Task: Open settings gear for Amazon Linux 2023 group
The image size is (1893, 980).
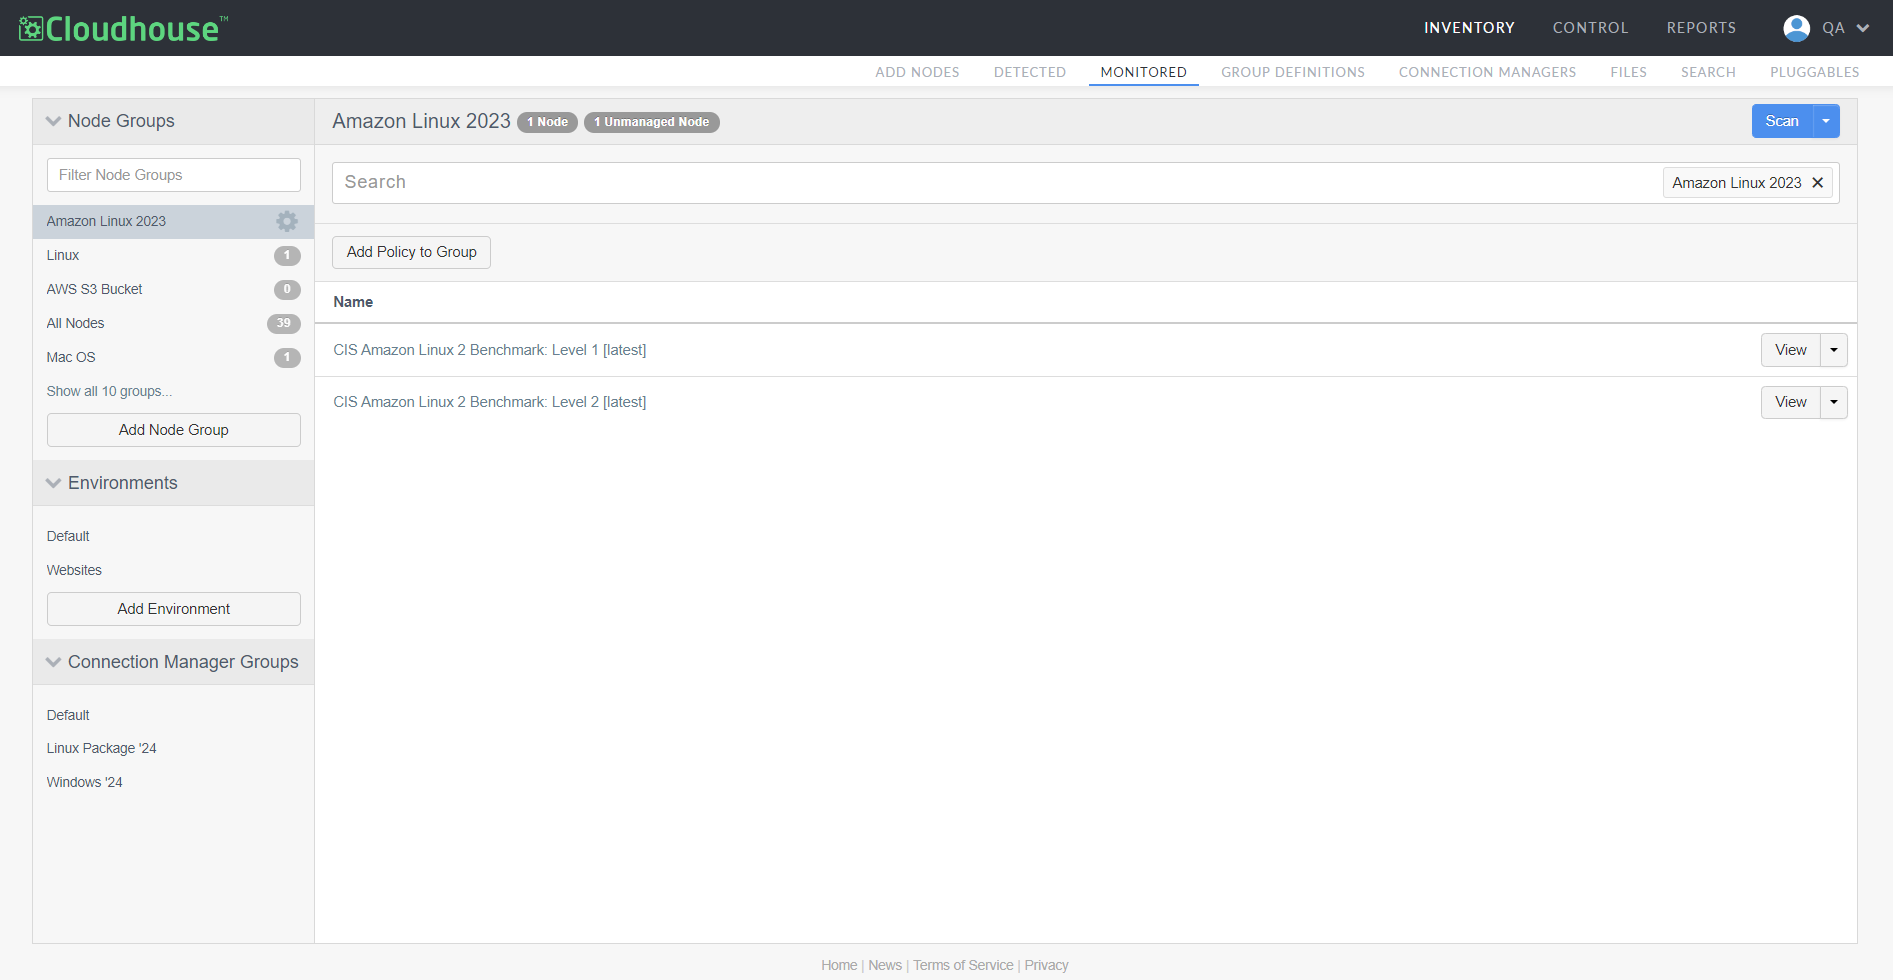Action: pyautogui.click(x=287, y=221)
